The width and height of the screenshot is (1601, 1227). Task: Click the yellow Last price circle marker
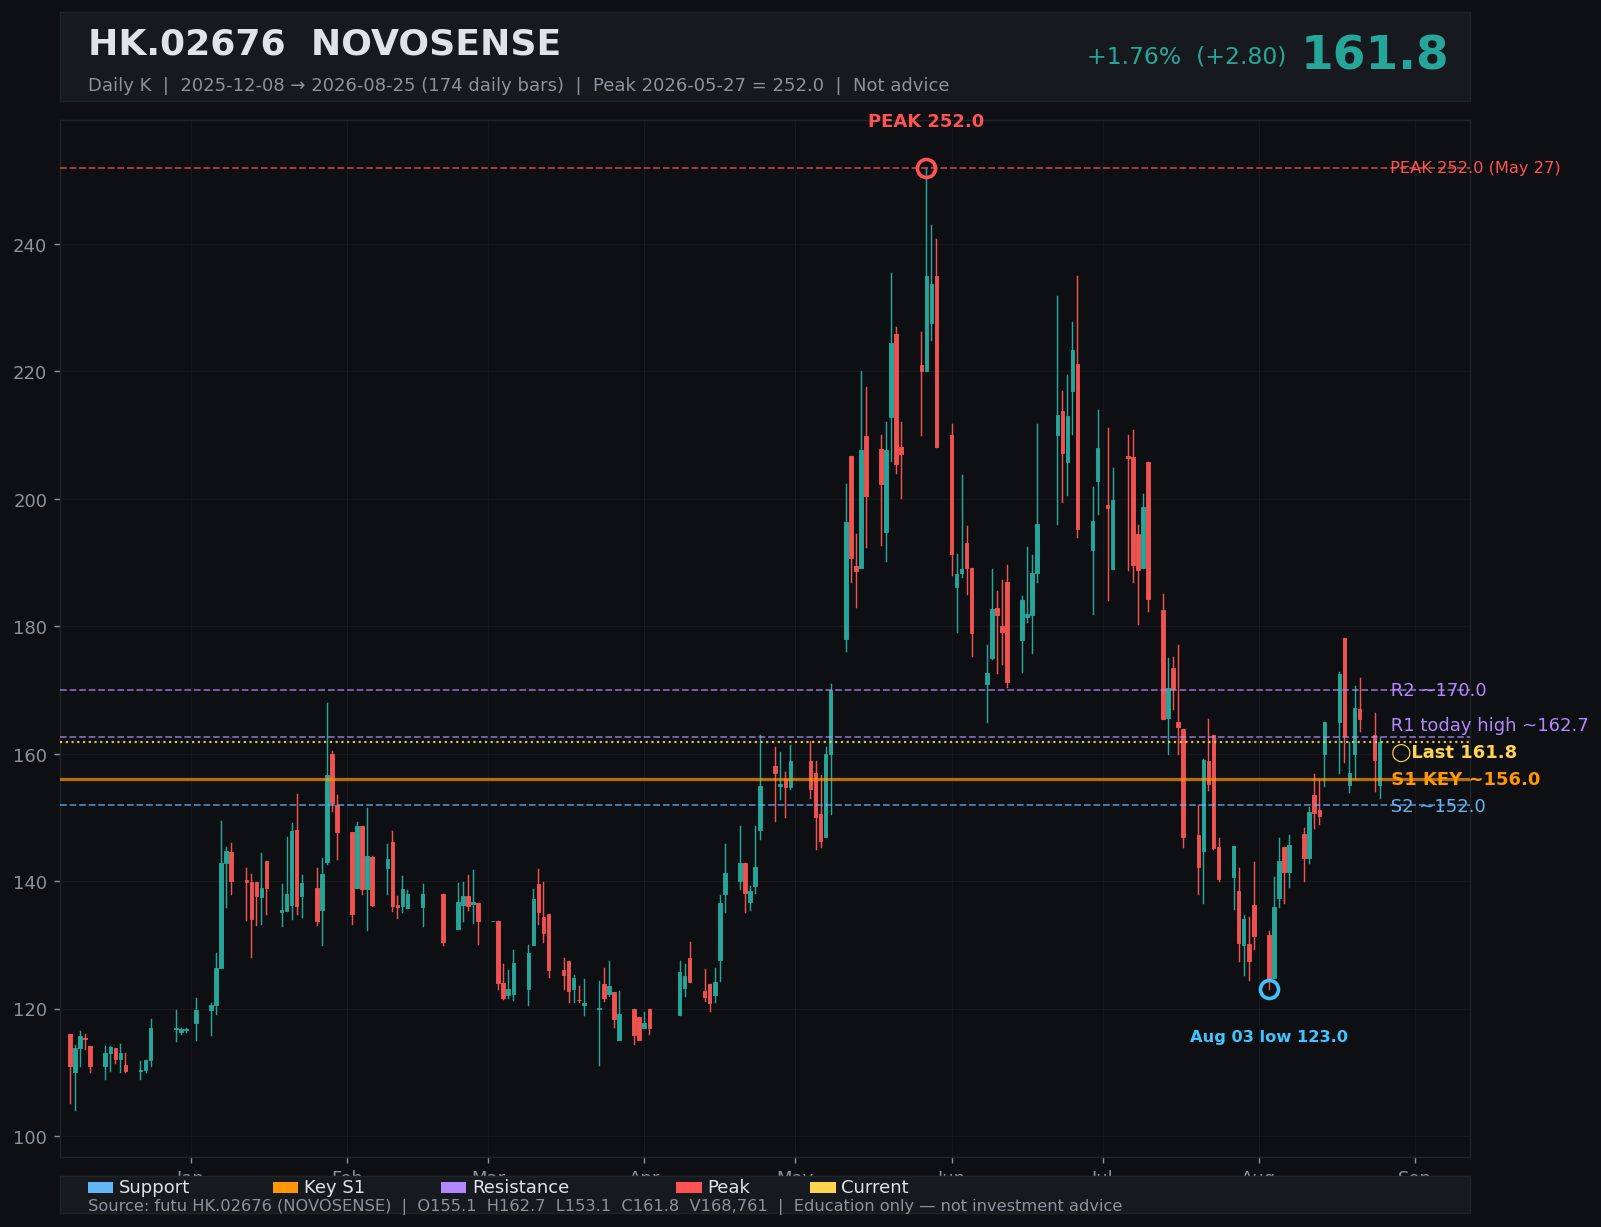point(1401,753)
